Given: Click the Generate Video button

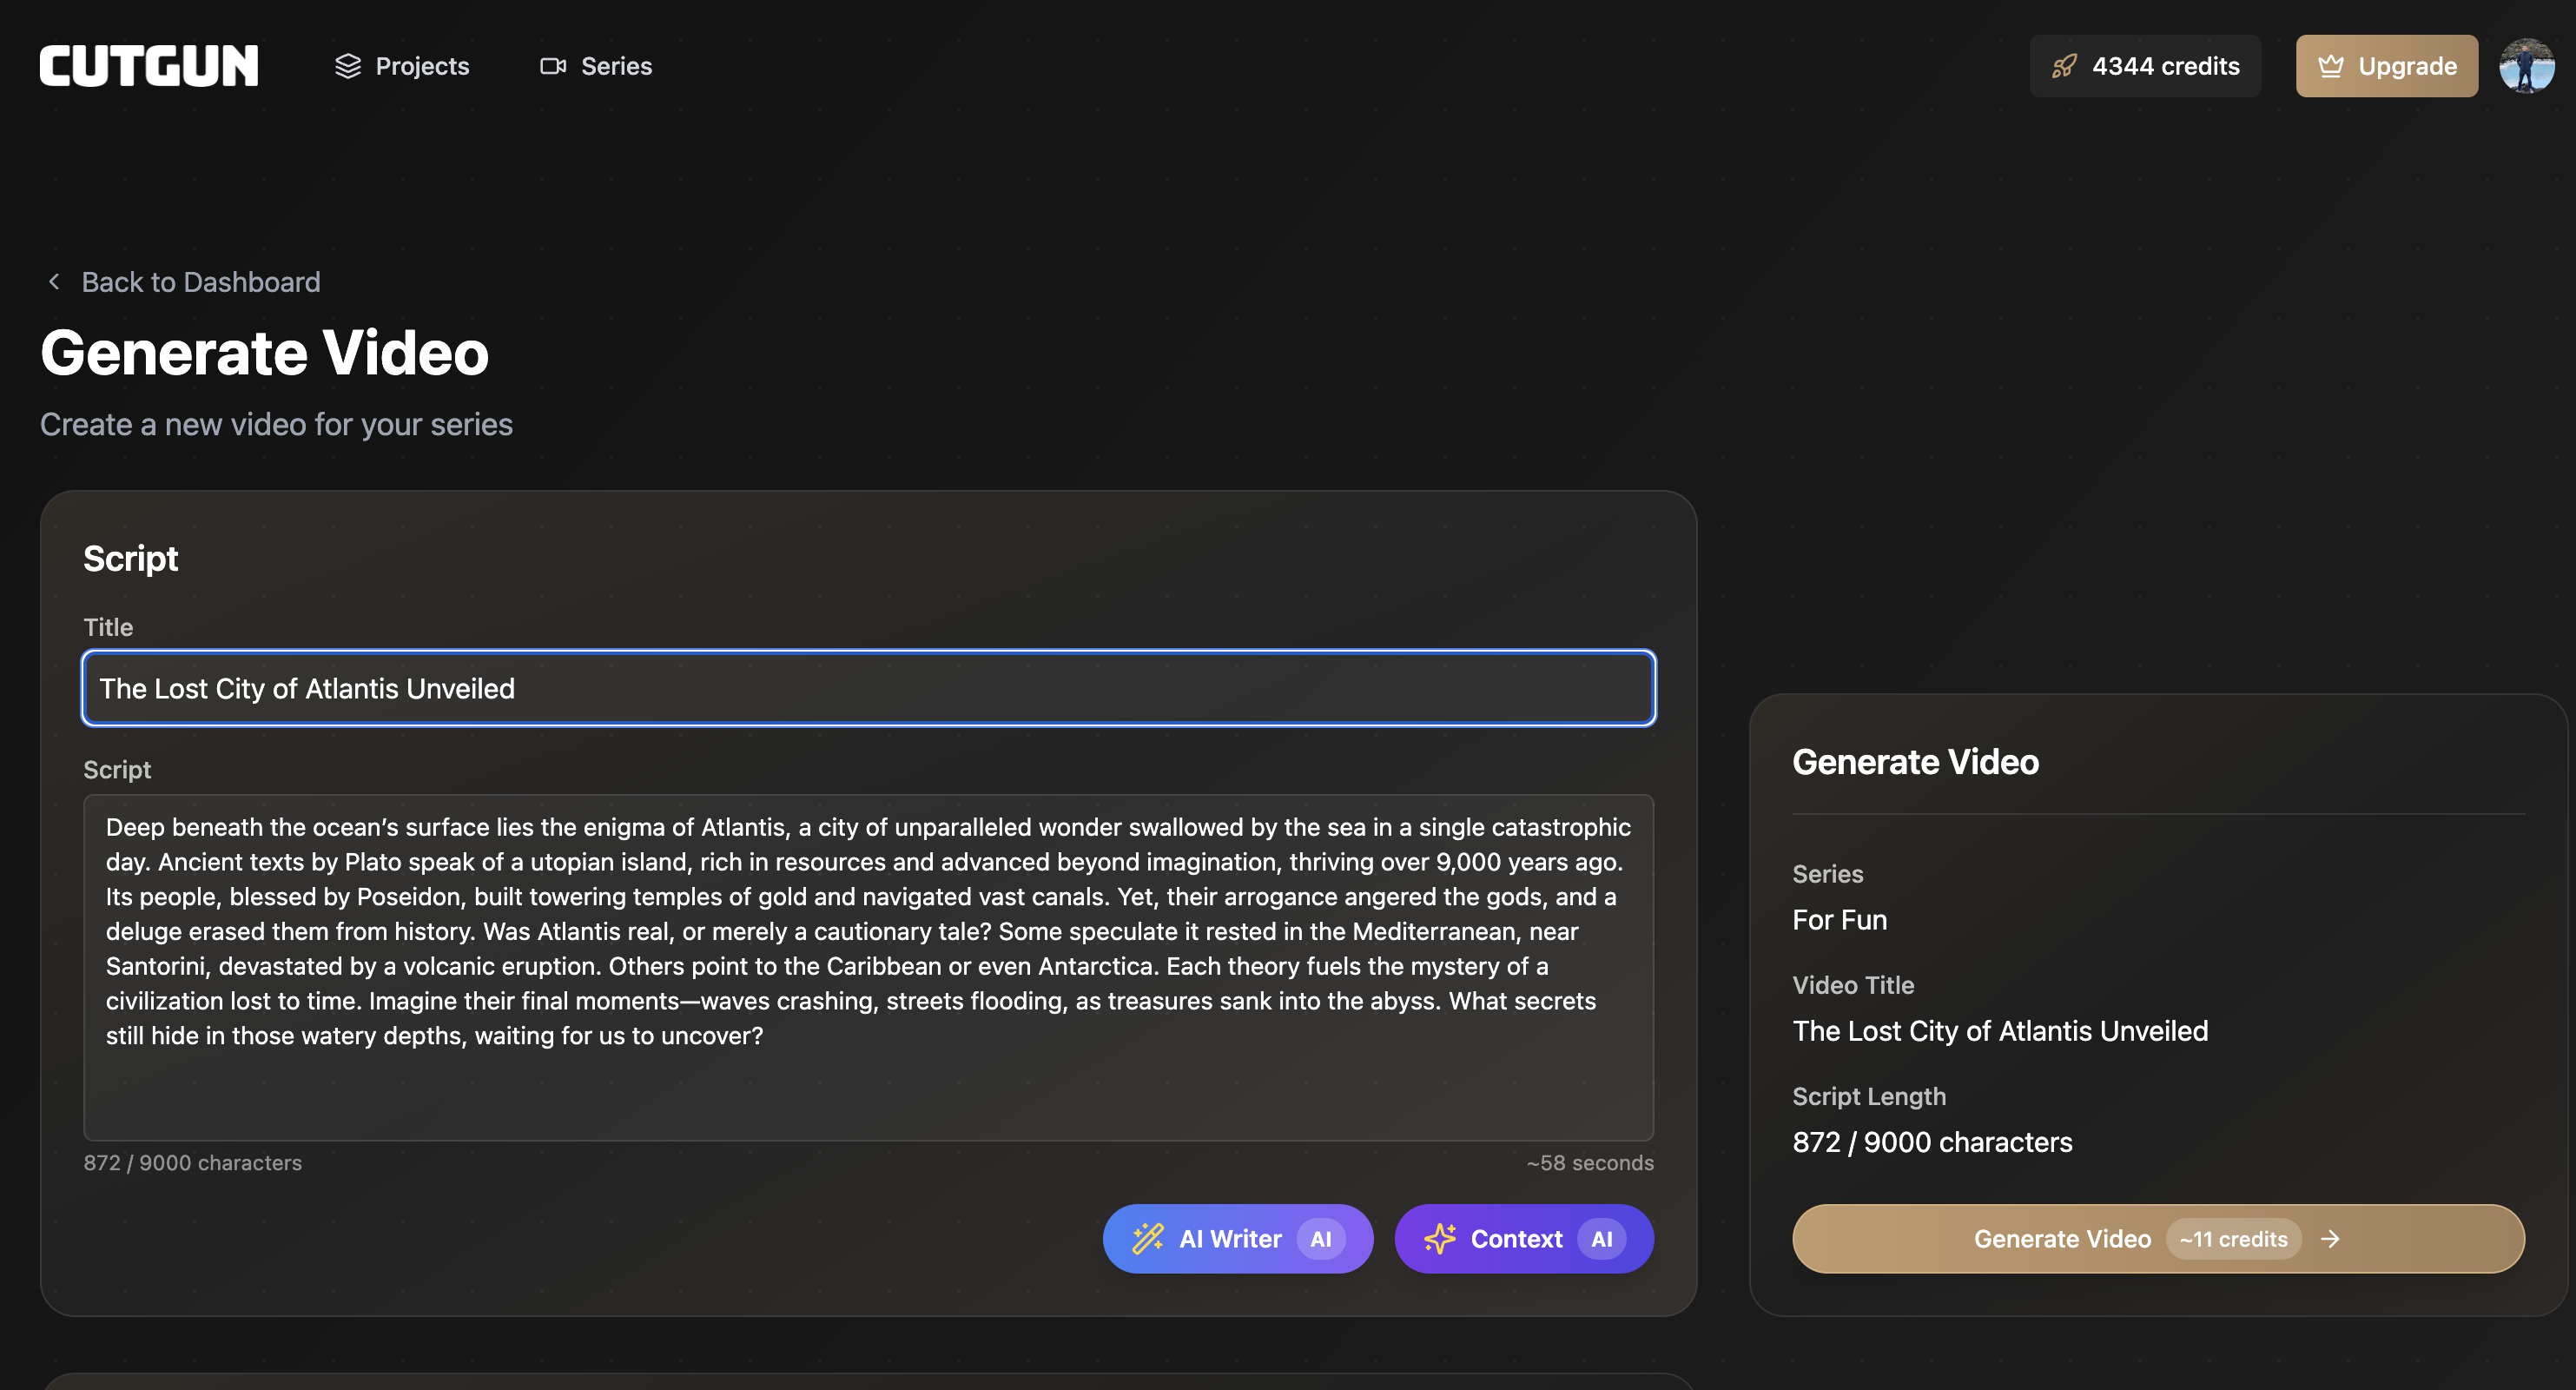Looking at the screenshot, I should coord(2158,1238).
